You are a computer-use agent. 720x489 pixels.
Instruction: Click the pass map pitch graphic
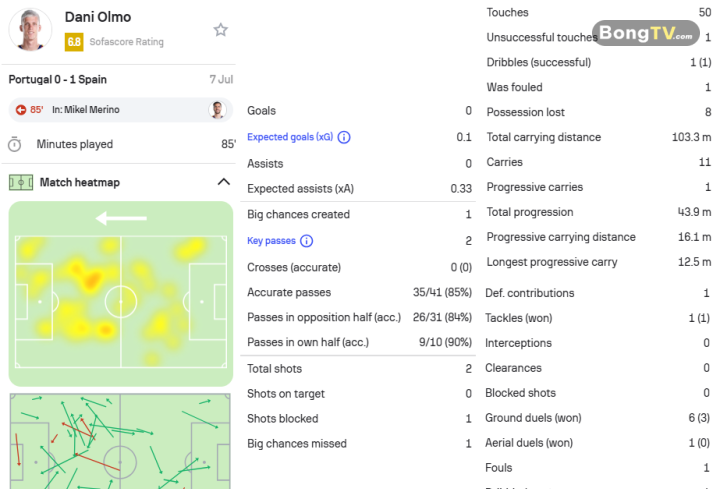coord(120,441)
